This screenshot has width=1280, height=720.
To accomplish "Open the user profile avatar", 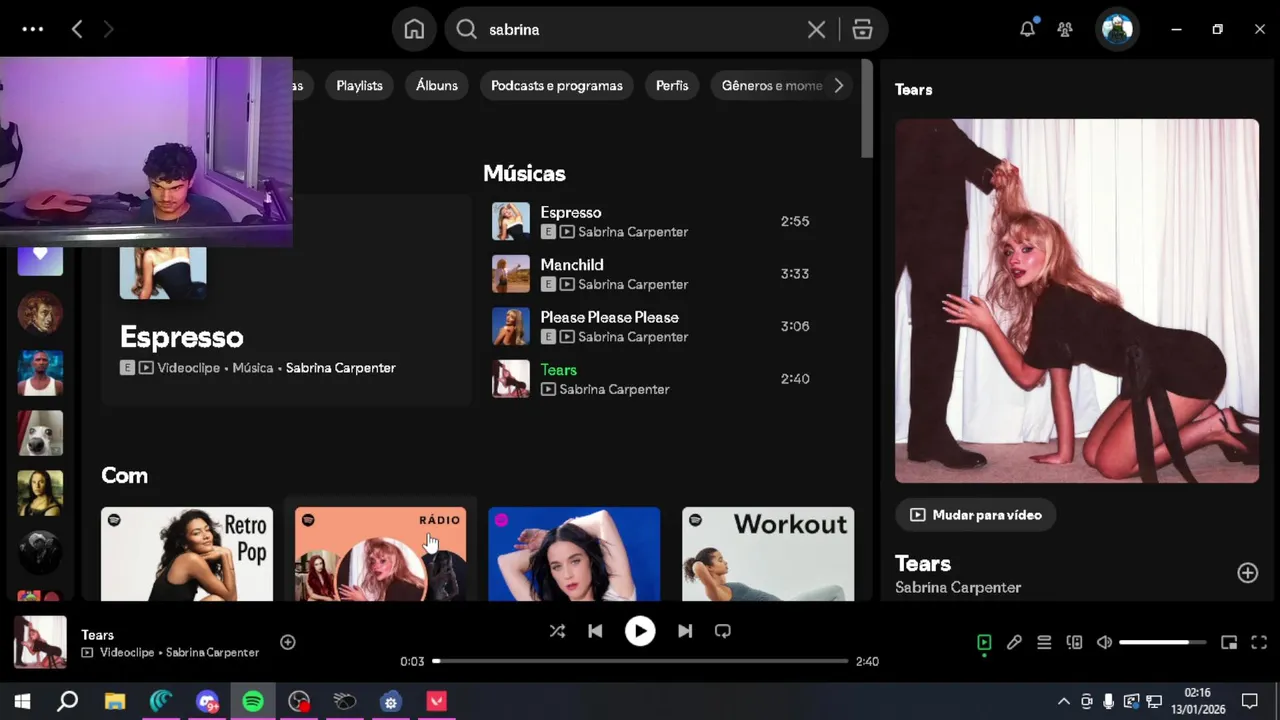I will point(1117,29).
